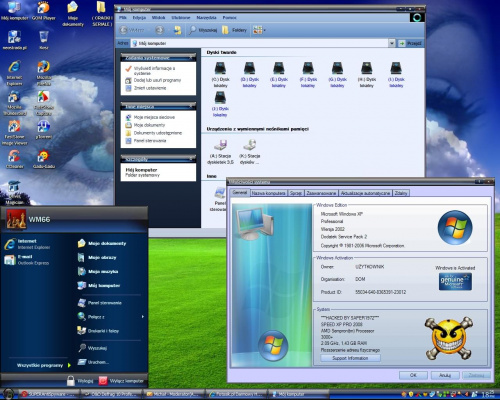Switch to the Nazwa komputera tab
Image resolution: width=500 pixels, height=400 pixels.
pos(268,193)
